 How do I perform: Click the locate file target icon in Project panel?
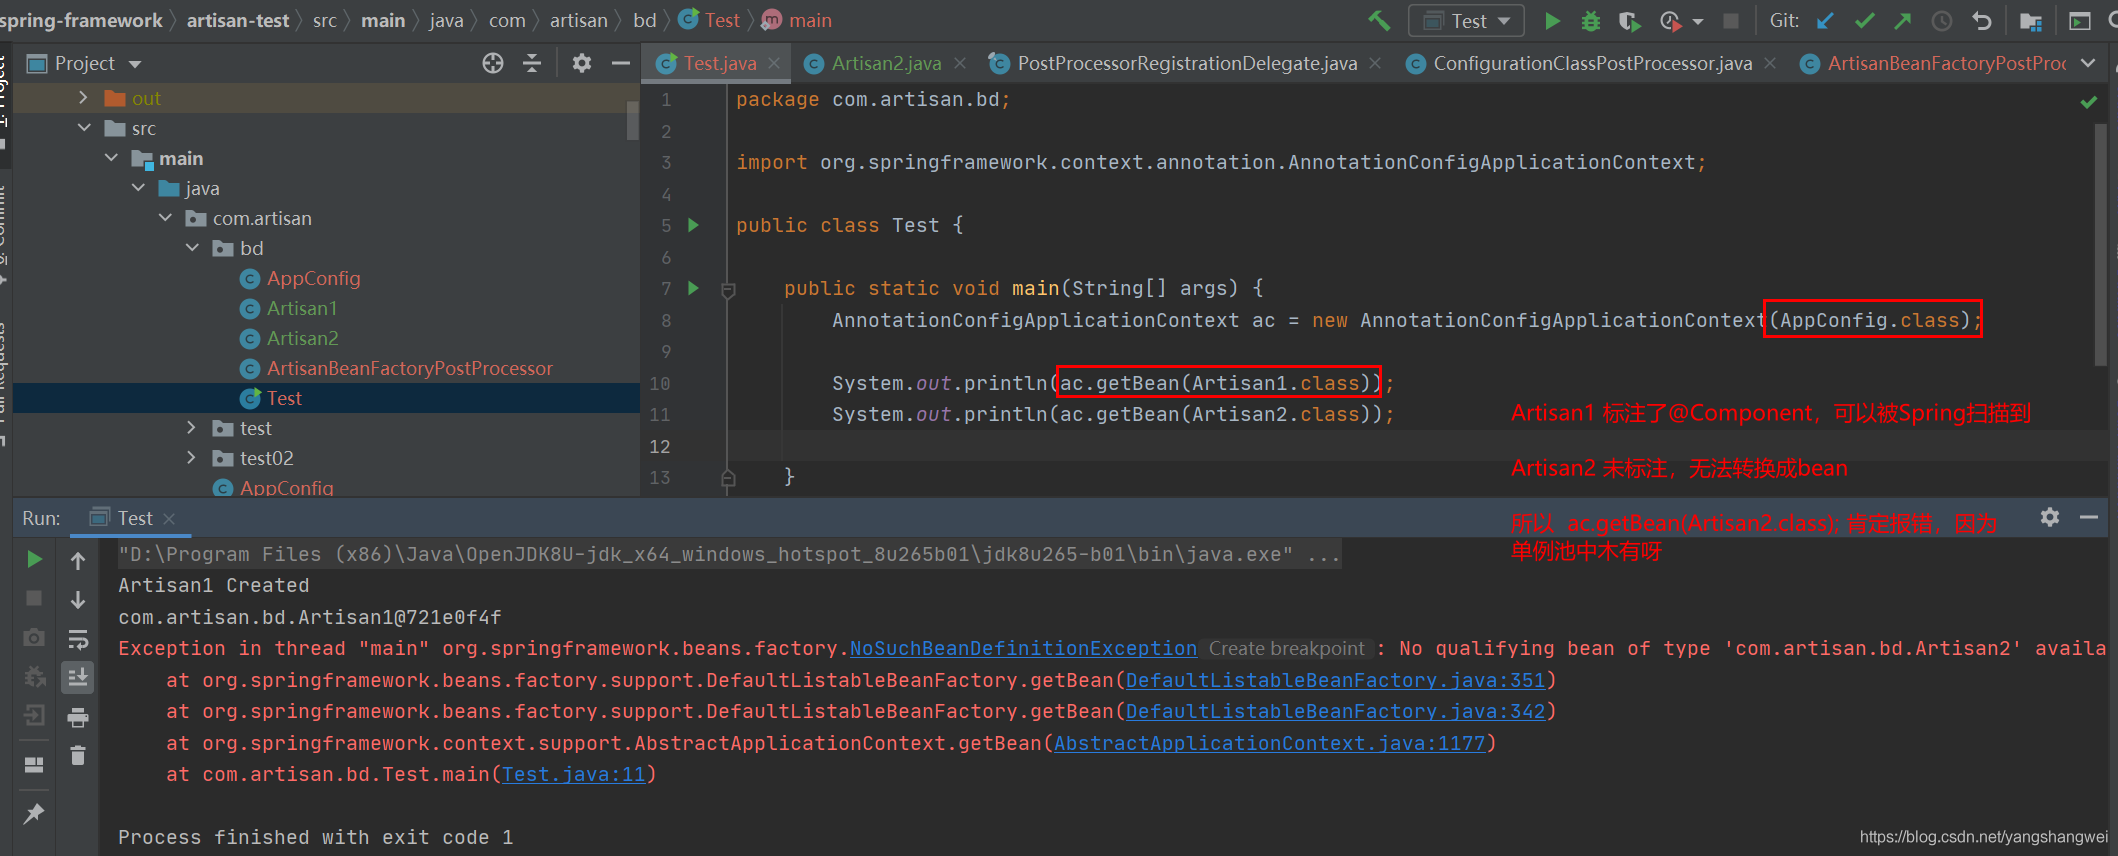click(492, 64)
